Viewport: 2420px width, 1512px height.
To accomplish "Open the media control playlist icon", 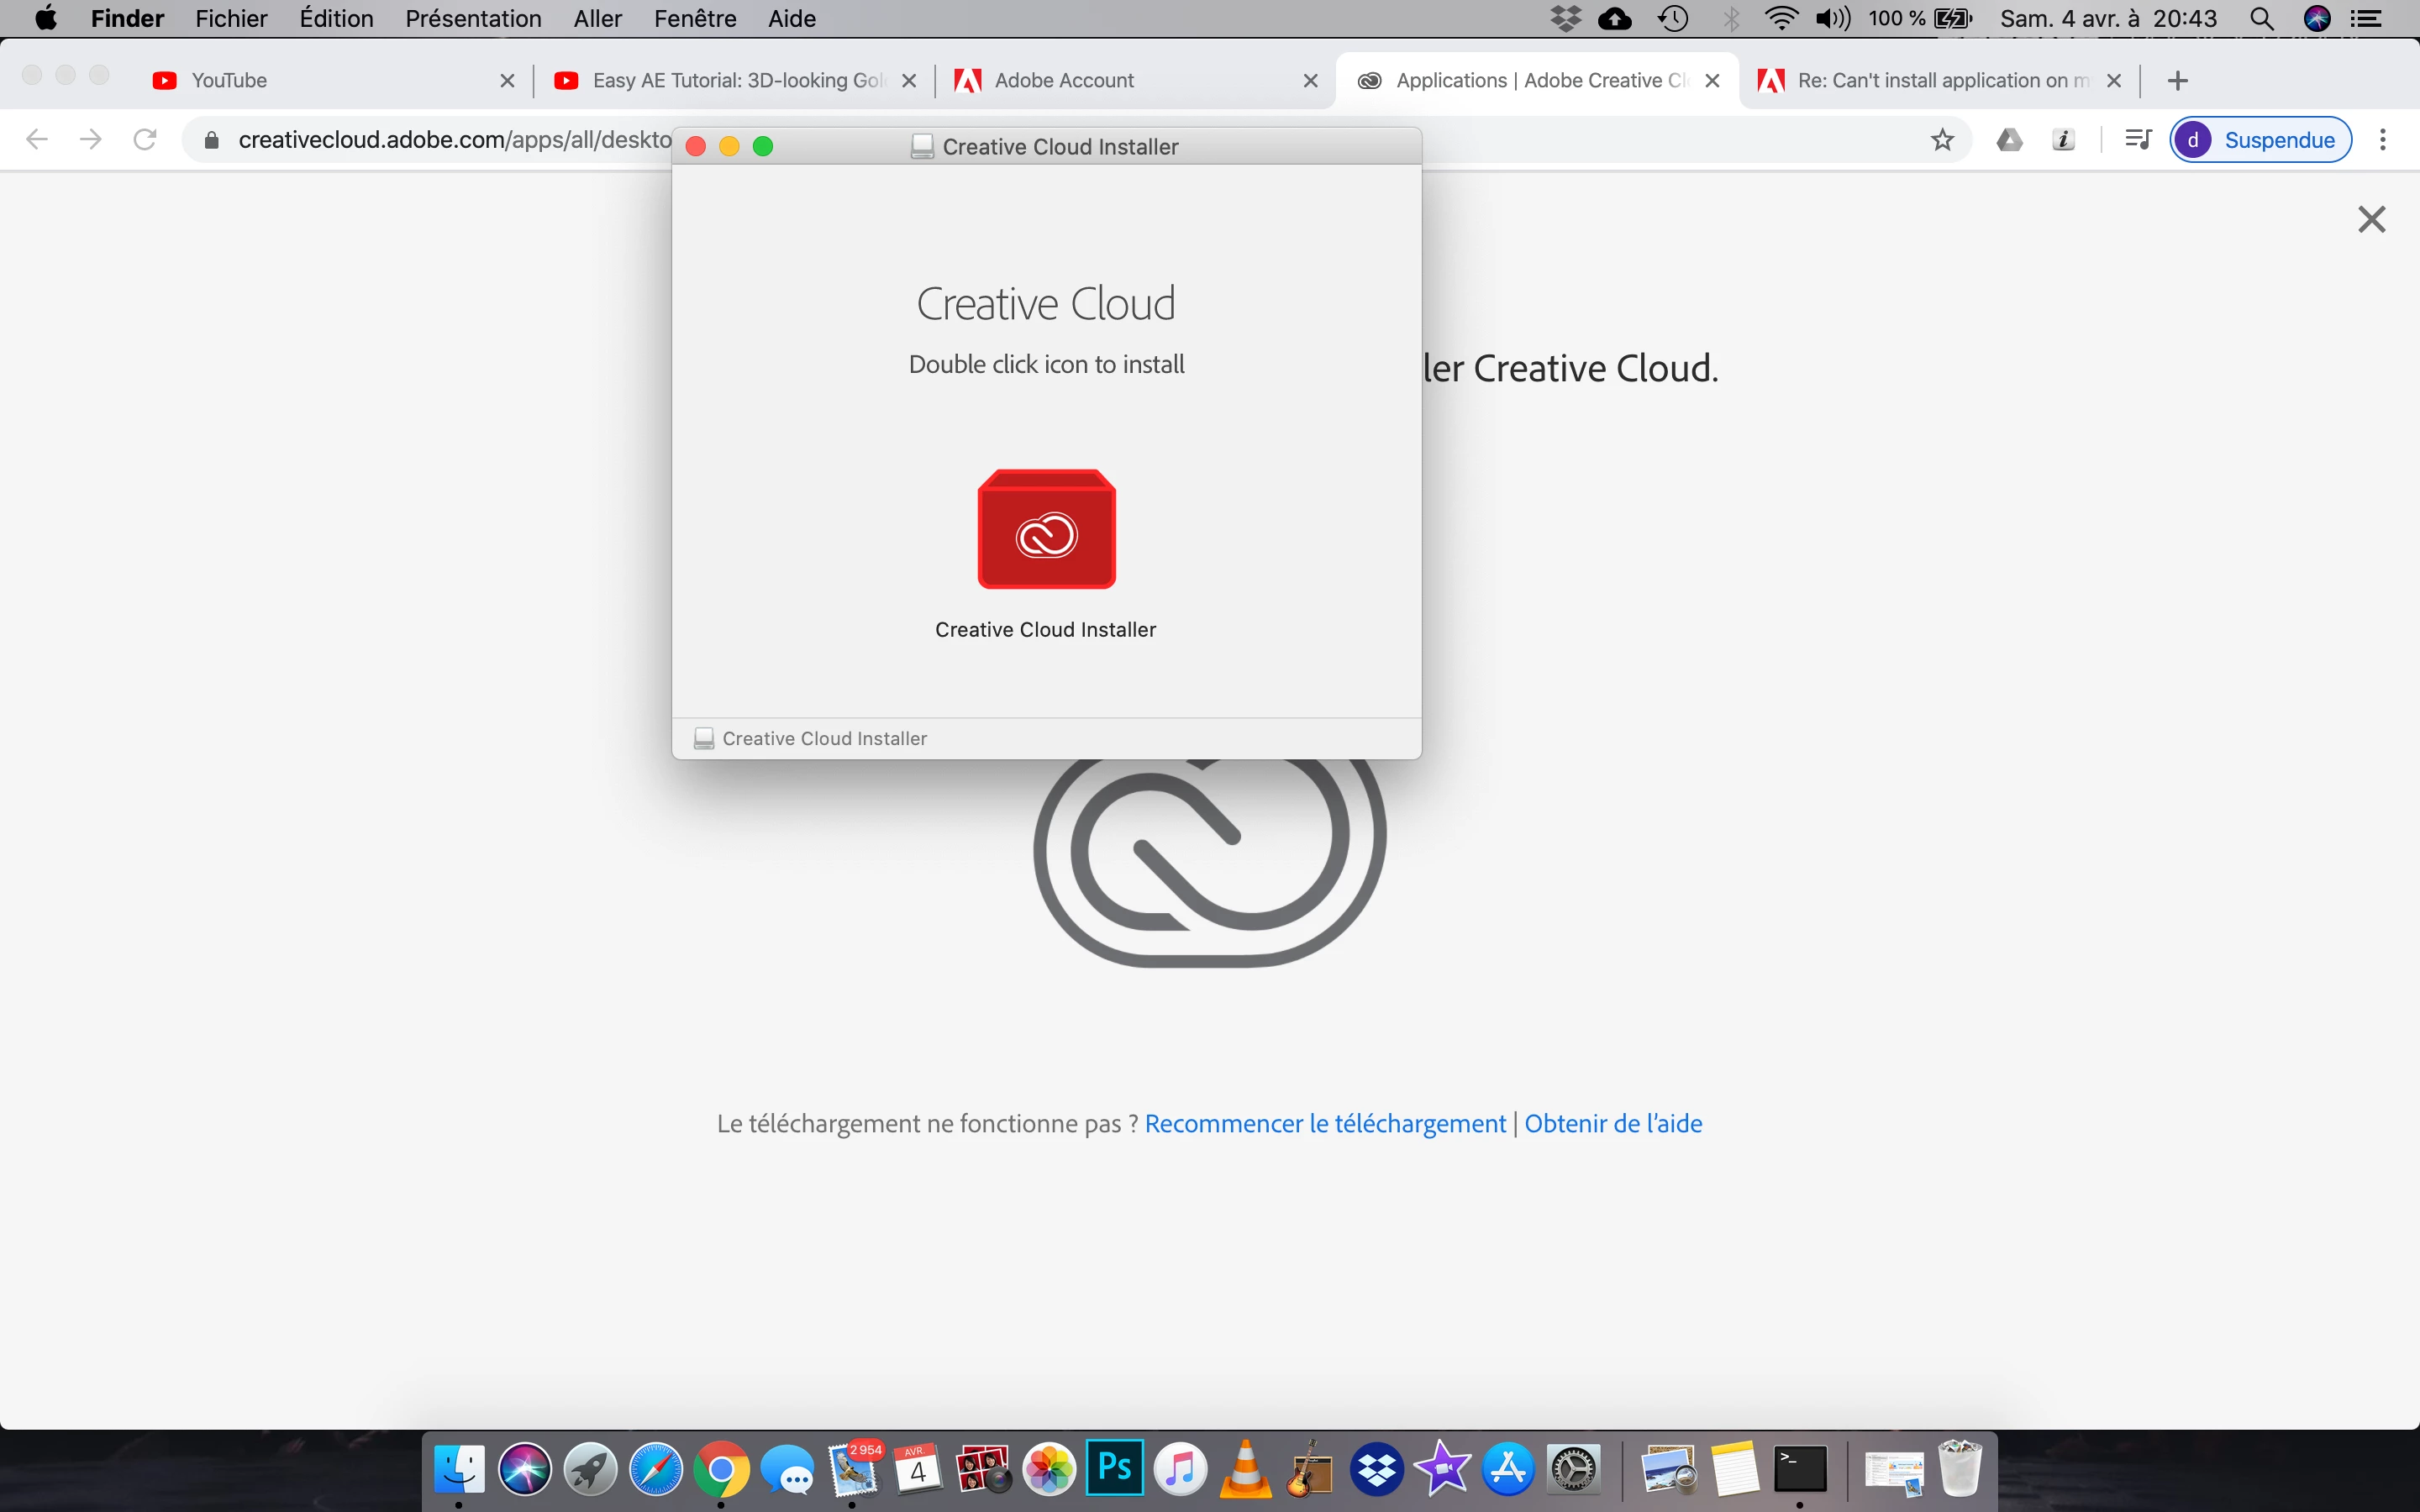I will (2138, 140).
